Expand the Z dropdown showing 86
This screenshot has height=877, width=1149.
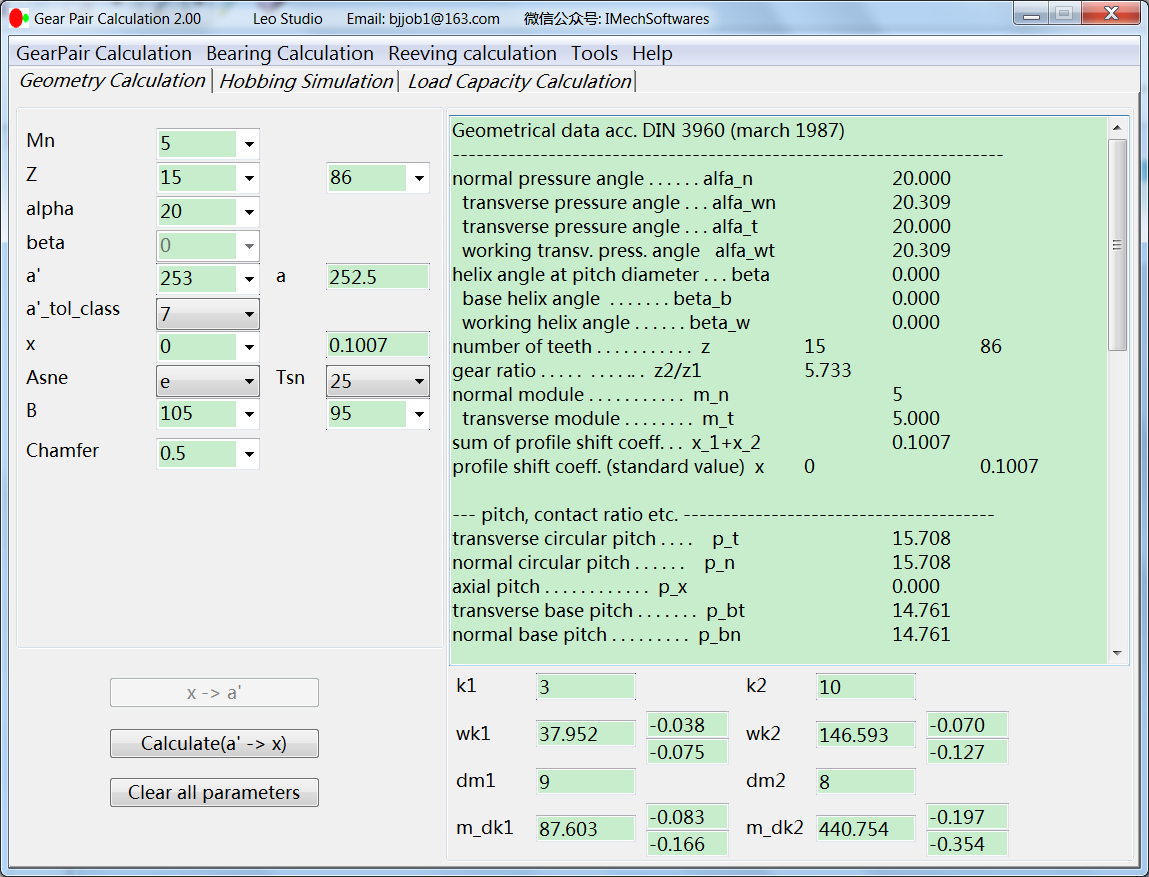tap(419, 177)
